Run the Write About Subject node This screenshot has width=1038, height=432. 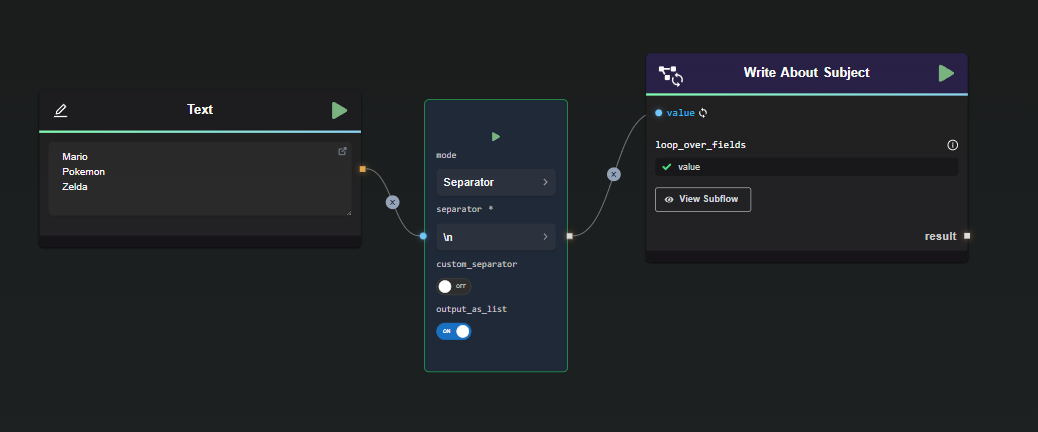click(x=945, y=73)
